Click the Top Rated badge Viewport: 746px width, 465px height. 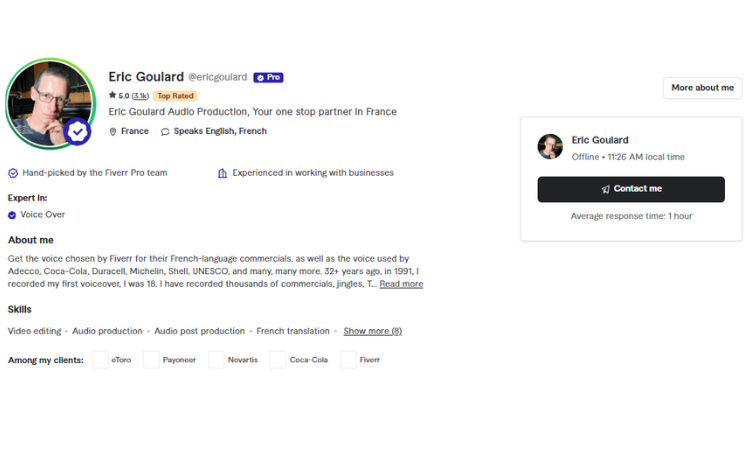(x=175, y=96)
